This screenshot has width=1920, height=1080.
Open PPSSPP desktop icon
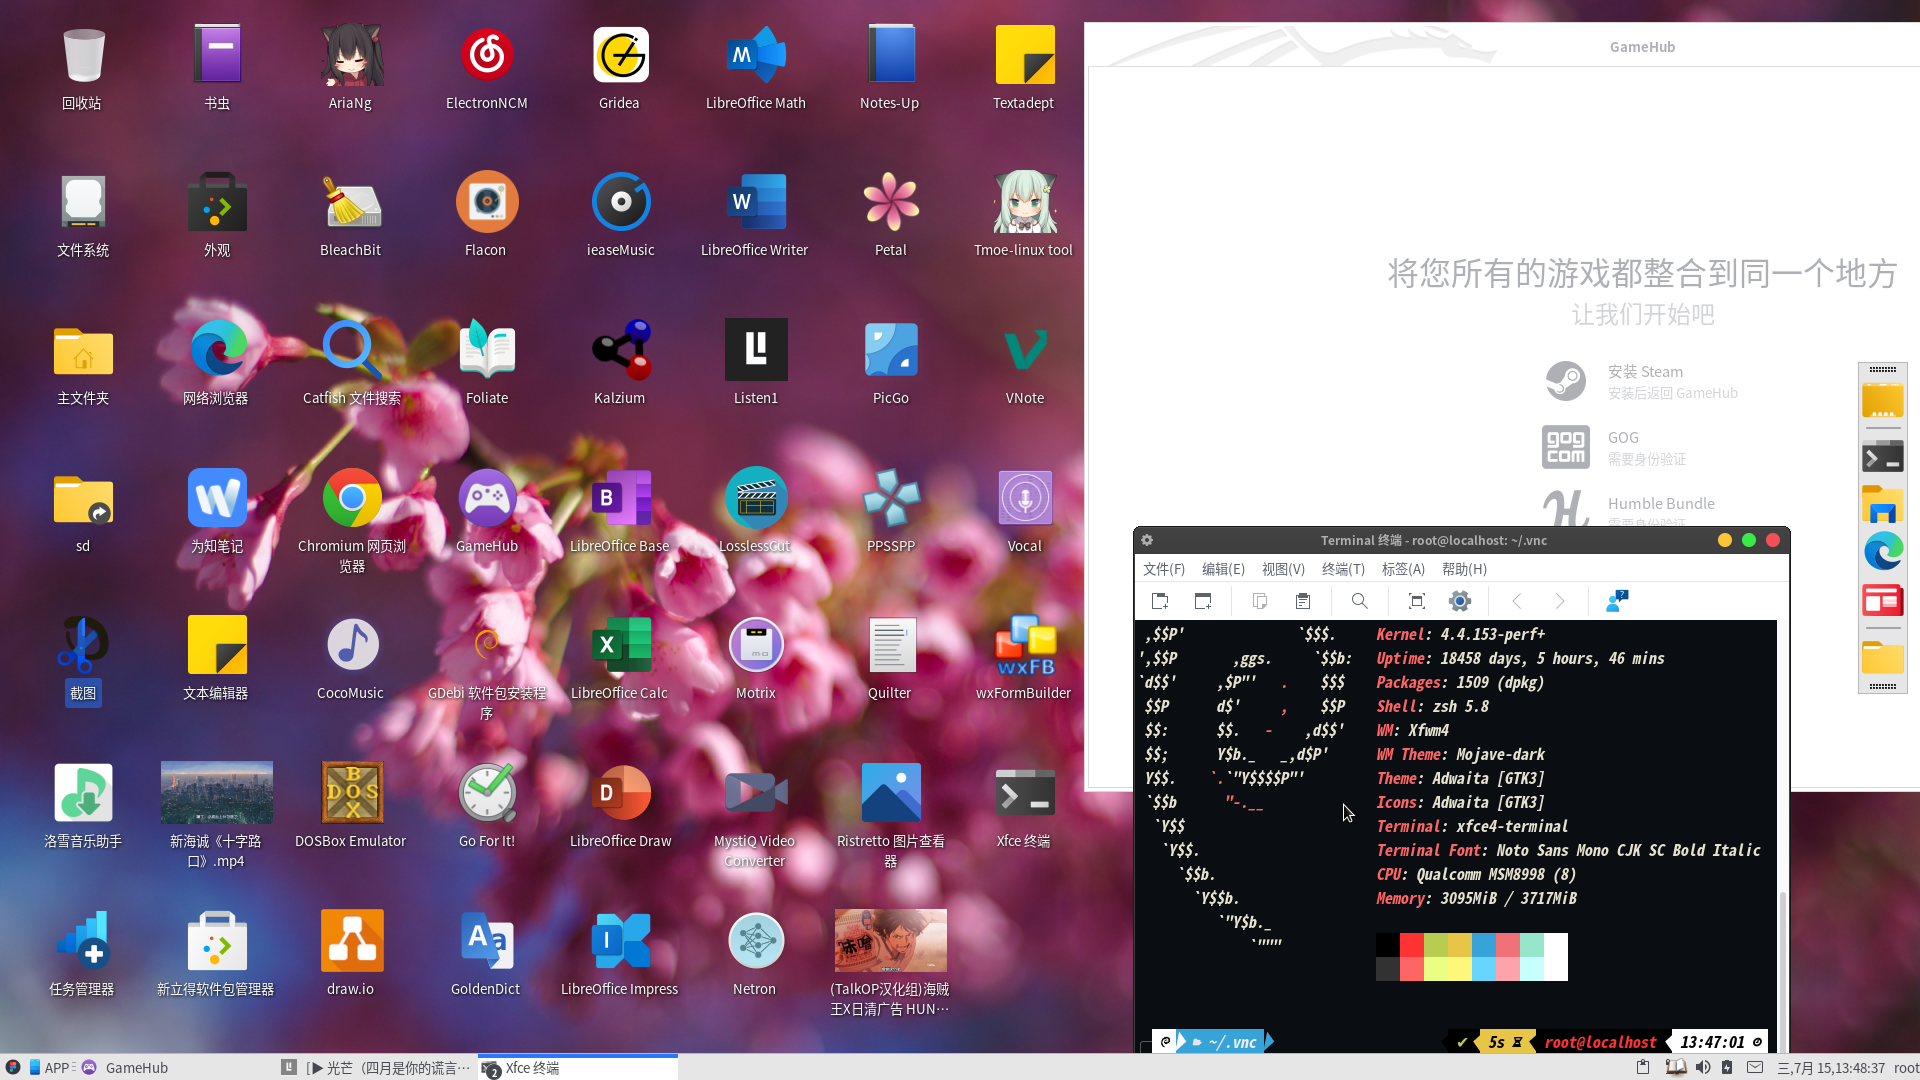pyautogui.click(x=891, y=510)
